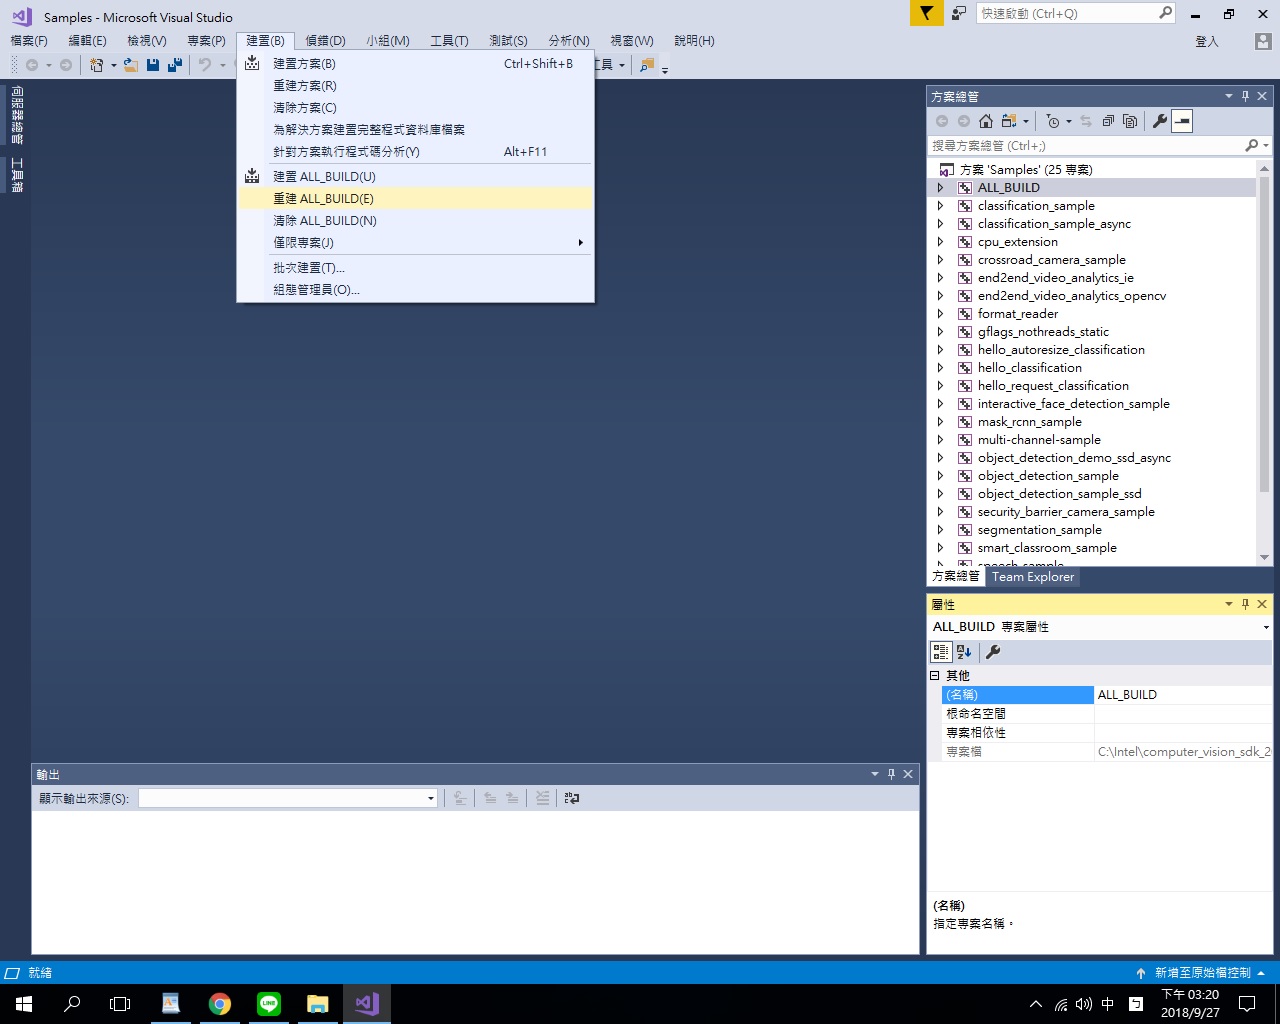Expand the cpu_extension project node
This screenshot has height=1024, width=1280.
click(940, 242)
